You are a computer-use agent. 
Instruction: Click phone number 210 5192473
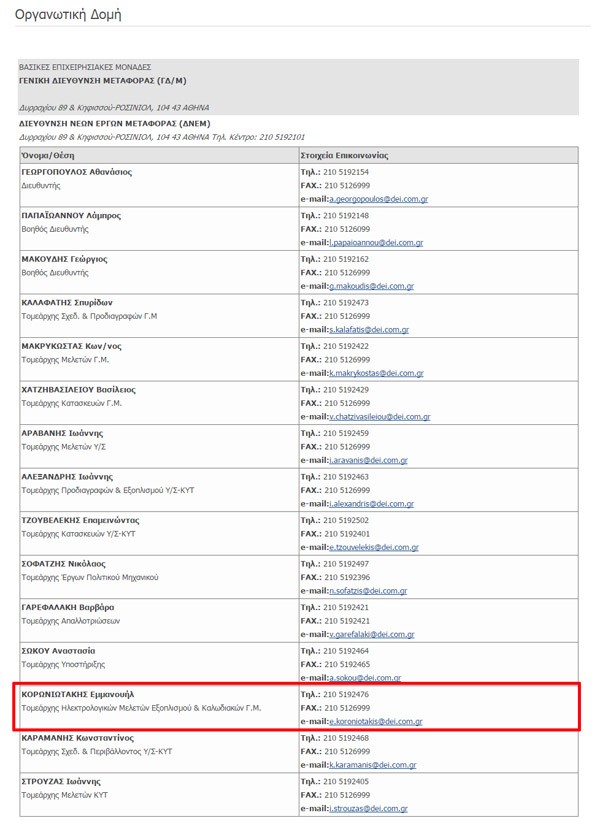coord(346,302)
